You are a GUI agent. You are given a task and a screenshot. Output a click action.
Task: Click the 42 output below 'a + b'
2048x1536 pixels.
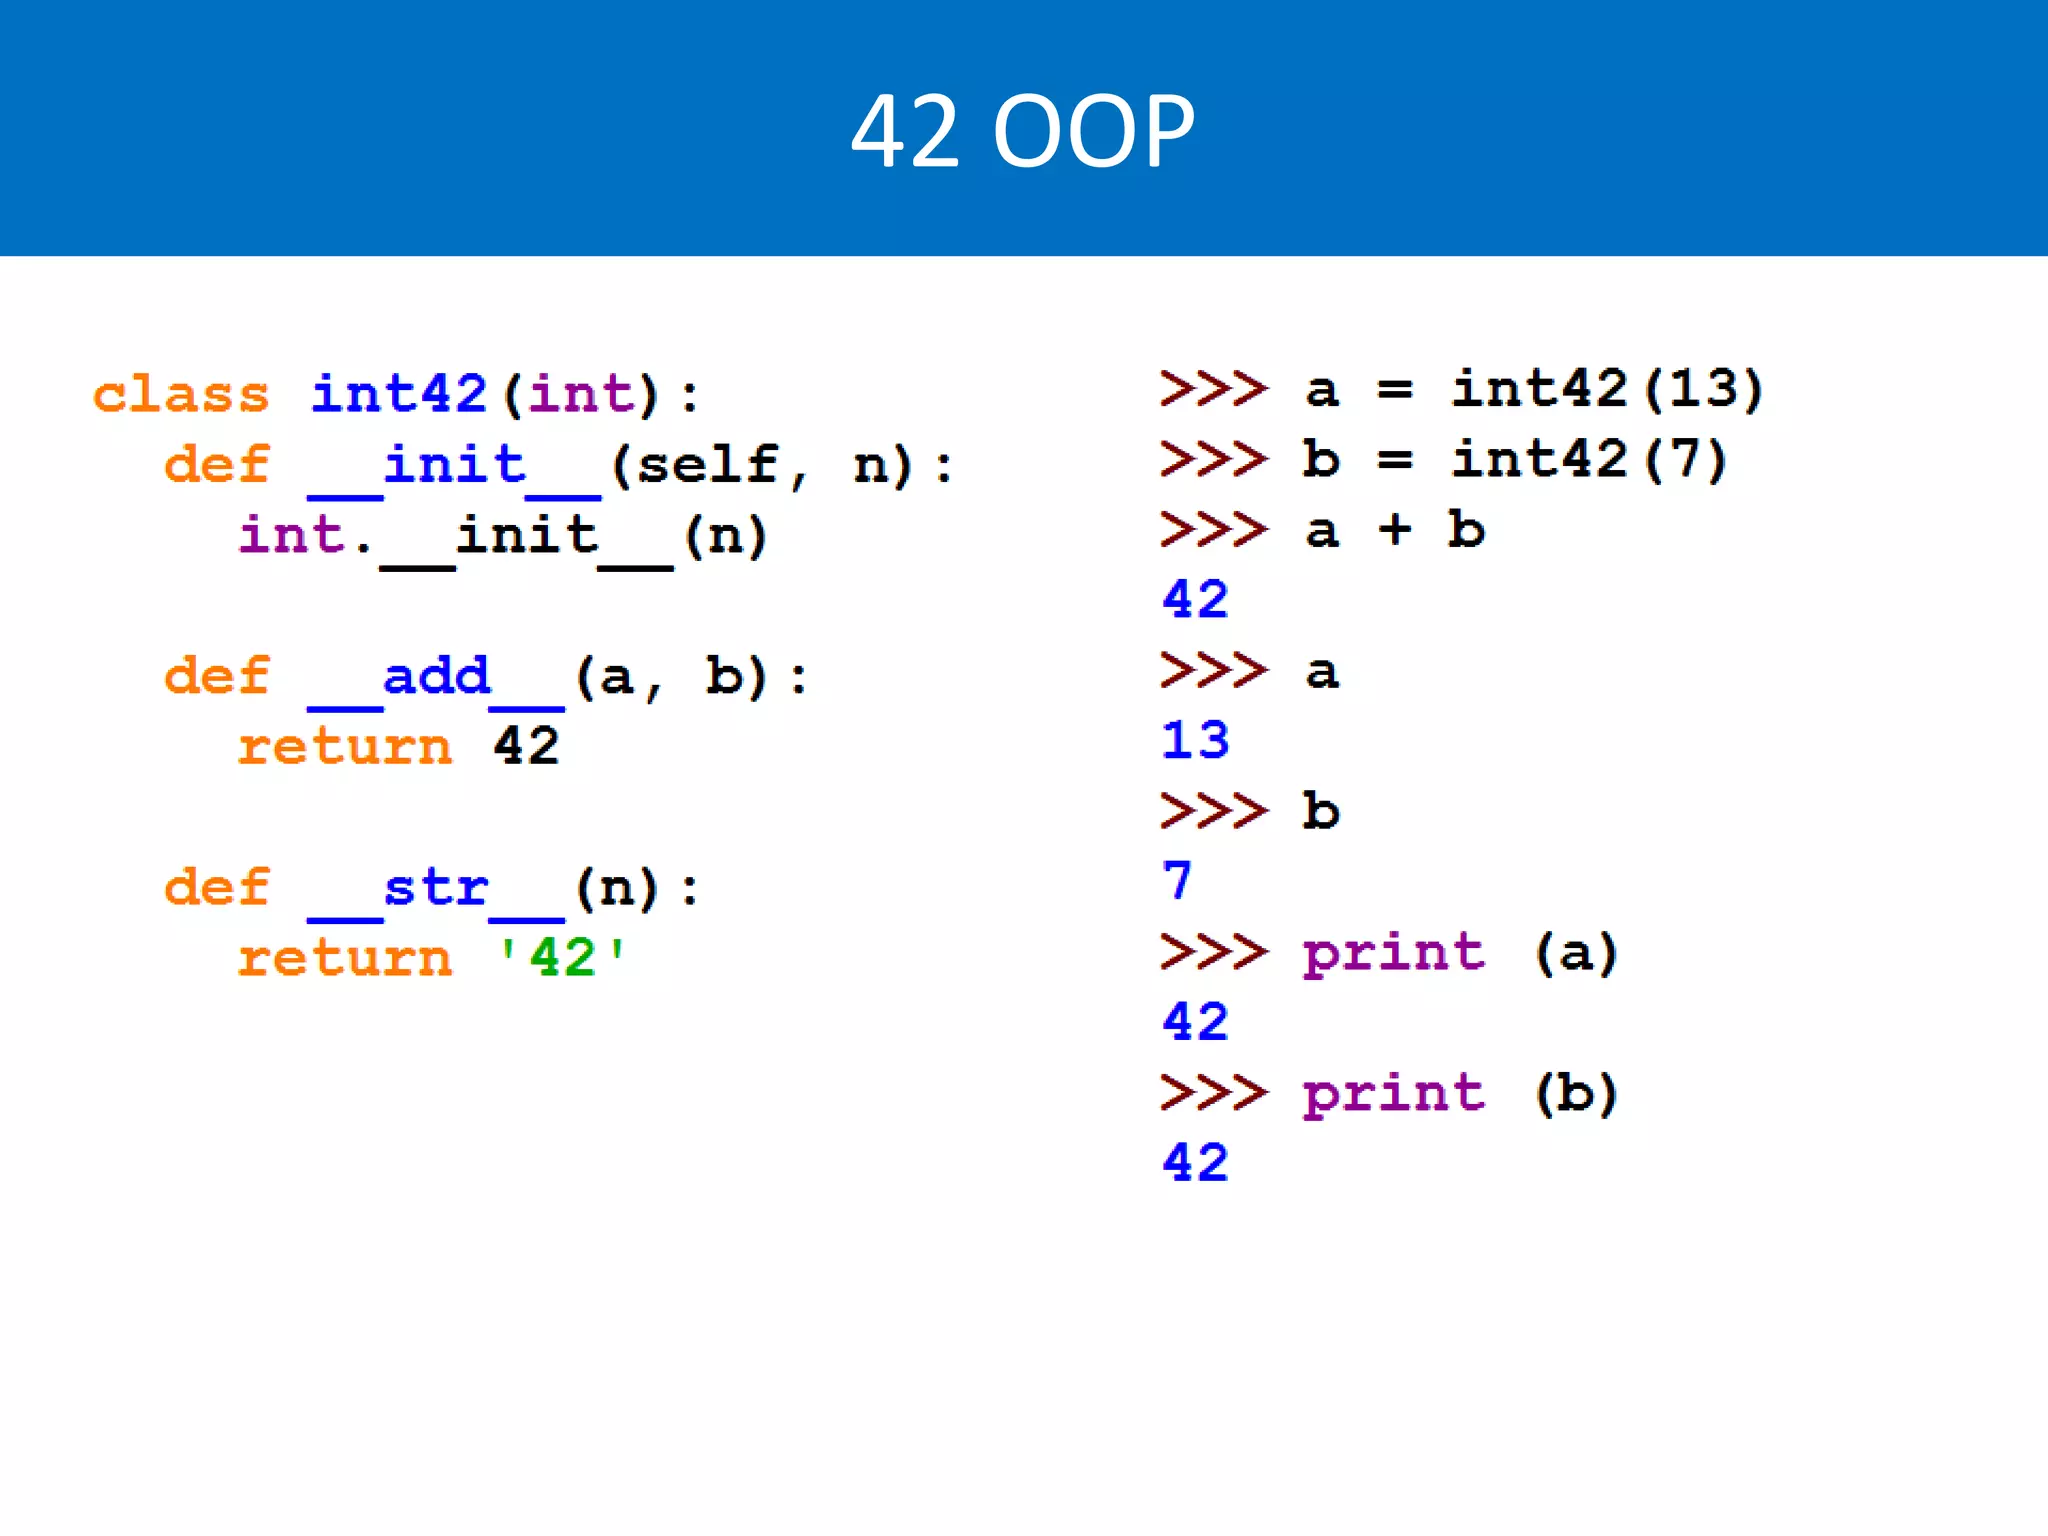pos(1194,599)
